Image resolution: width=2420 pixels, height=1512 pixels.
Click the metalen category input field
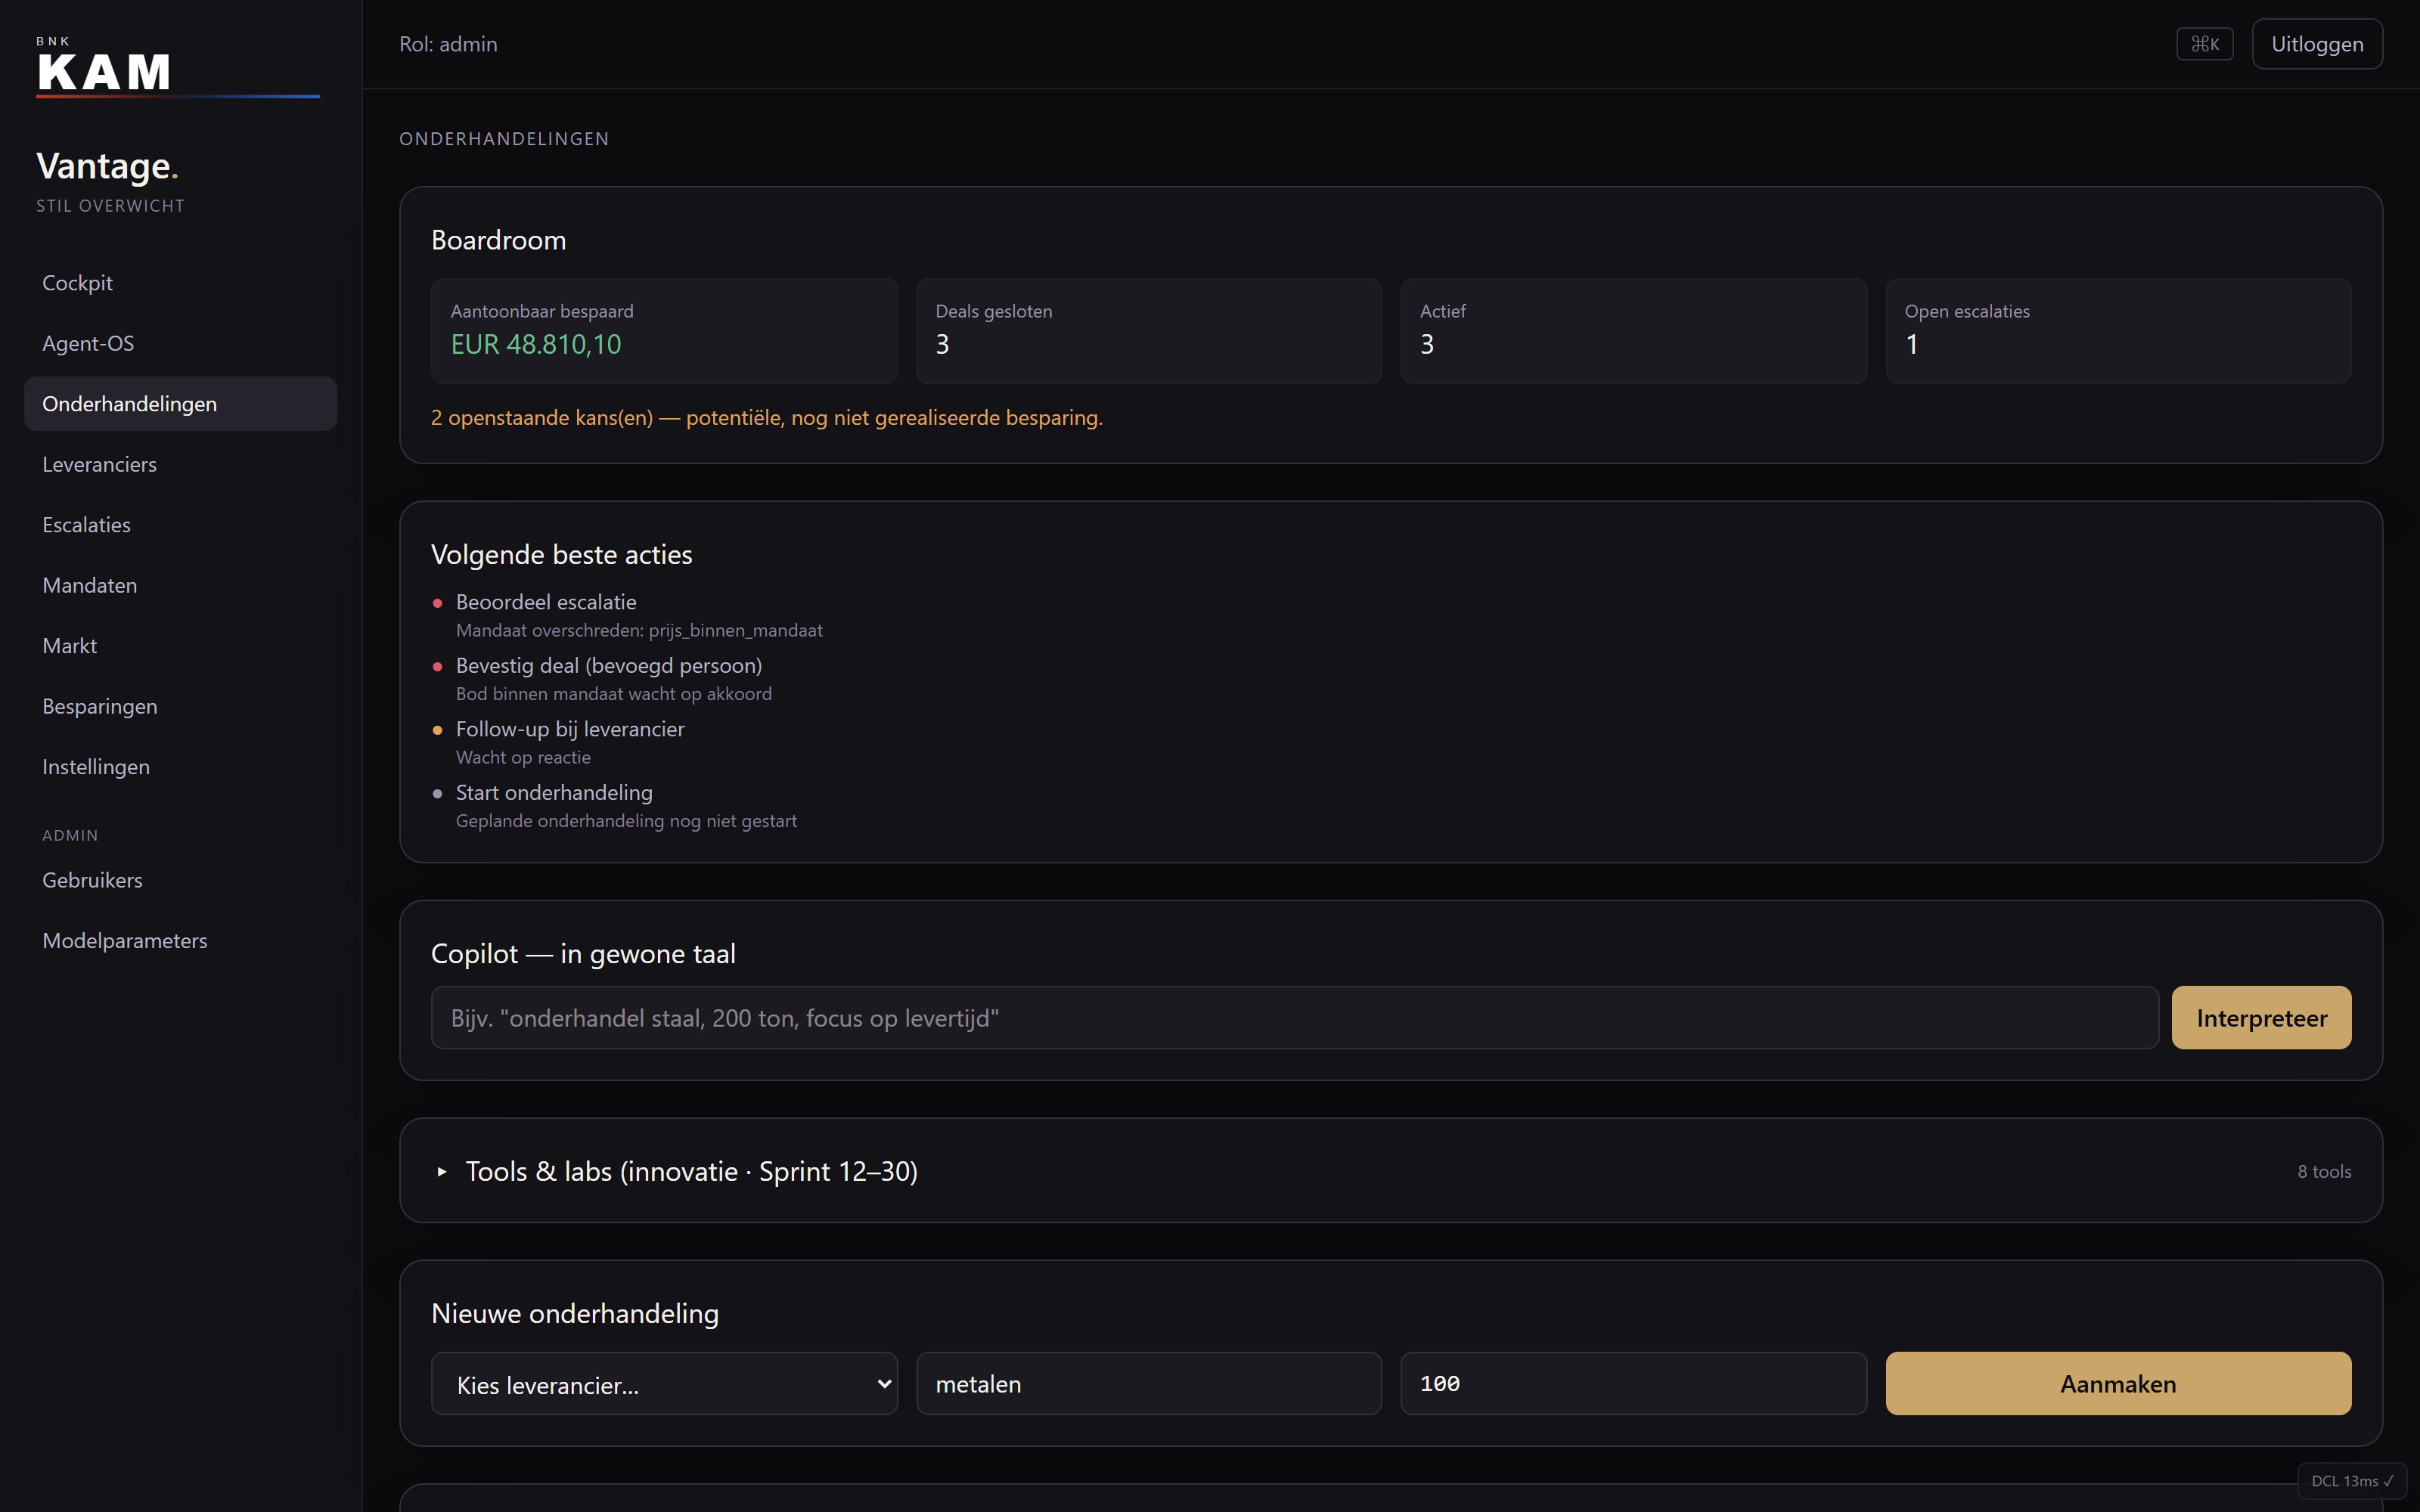click(1149, 1384)
